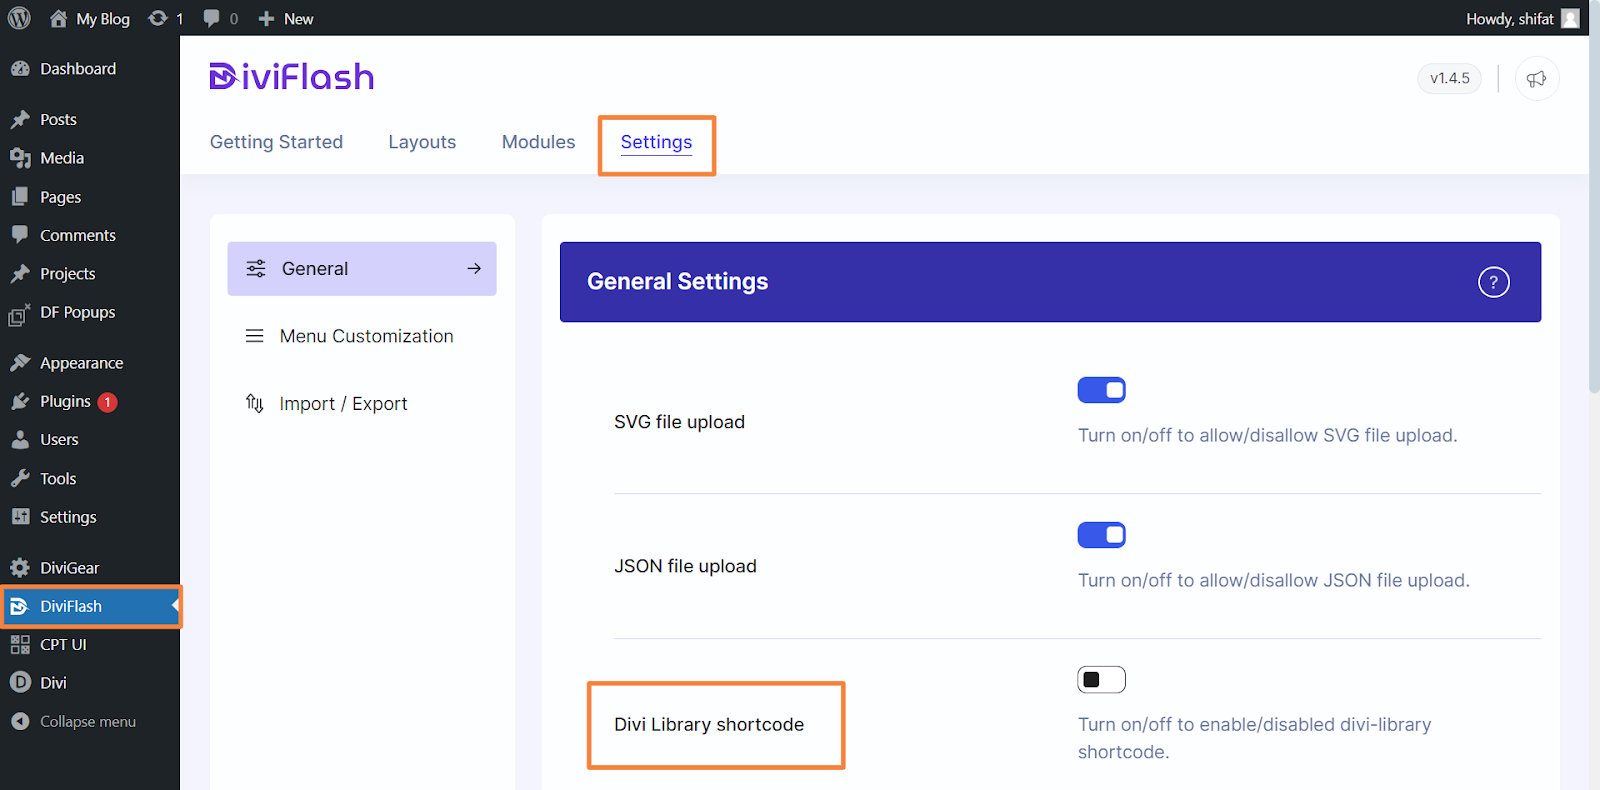Click the Plugins plug icon
The image size is (1600, 790).
tap(20, 401)
